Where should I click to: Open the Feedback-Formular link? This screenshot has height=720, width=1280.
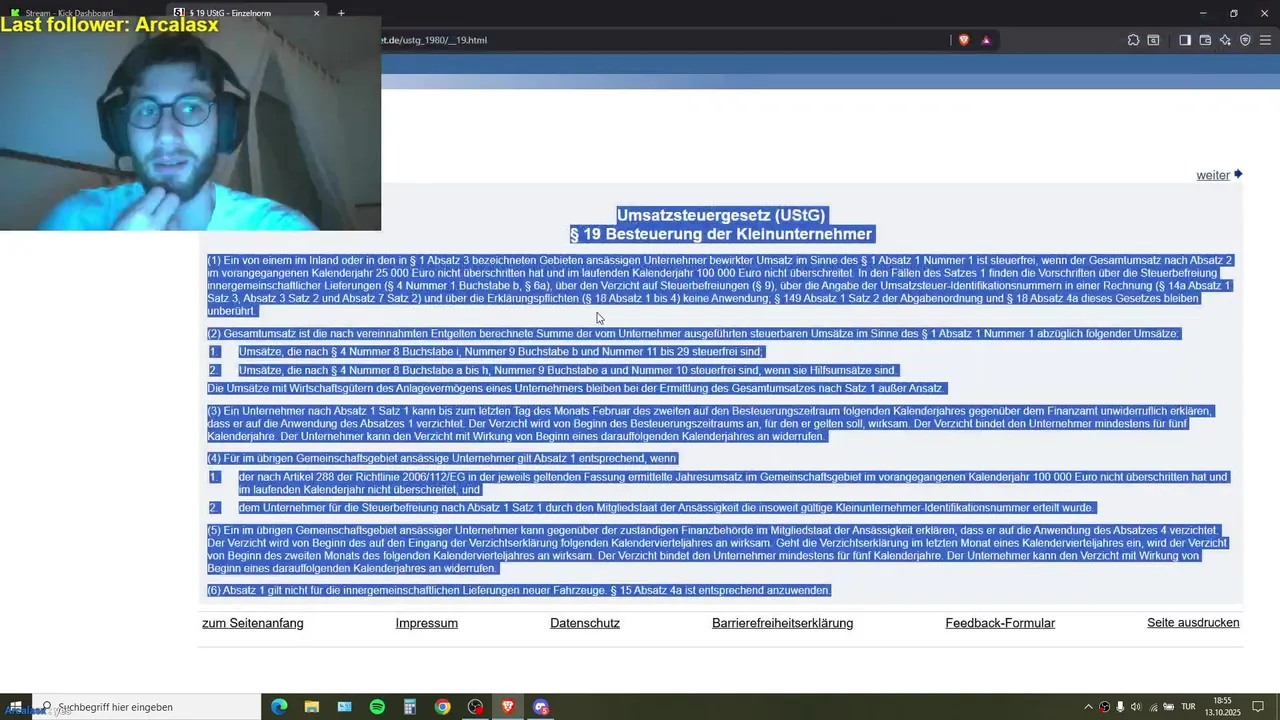point(1000,623)
